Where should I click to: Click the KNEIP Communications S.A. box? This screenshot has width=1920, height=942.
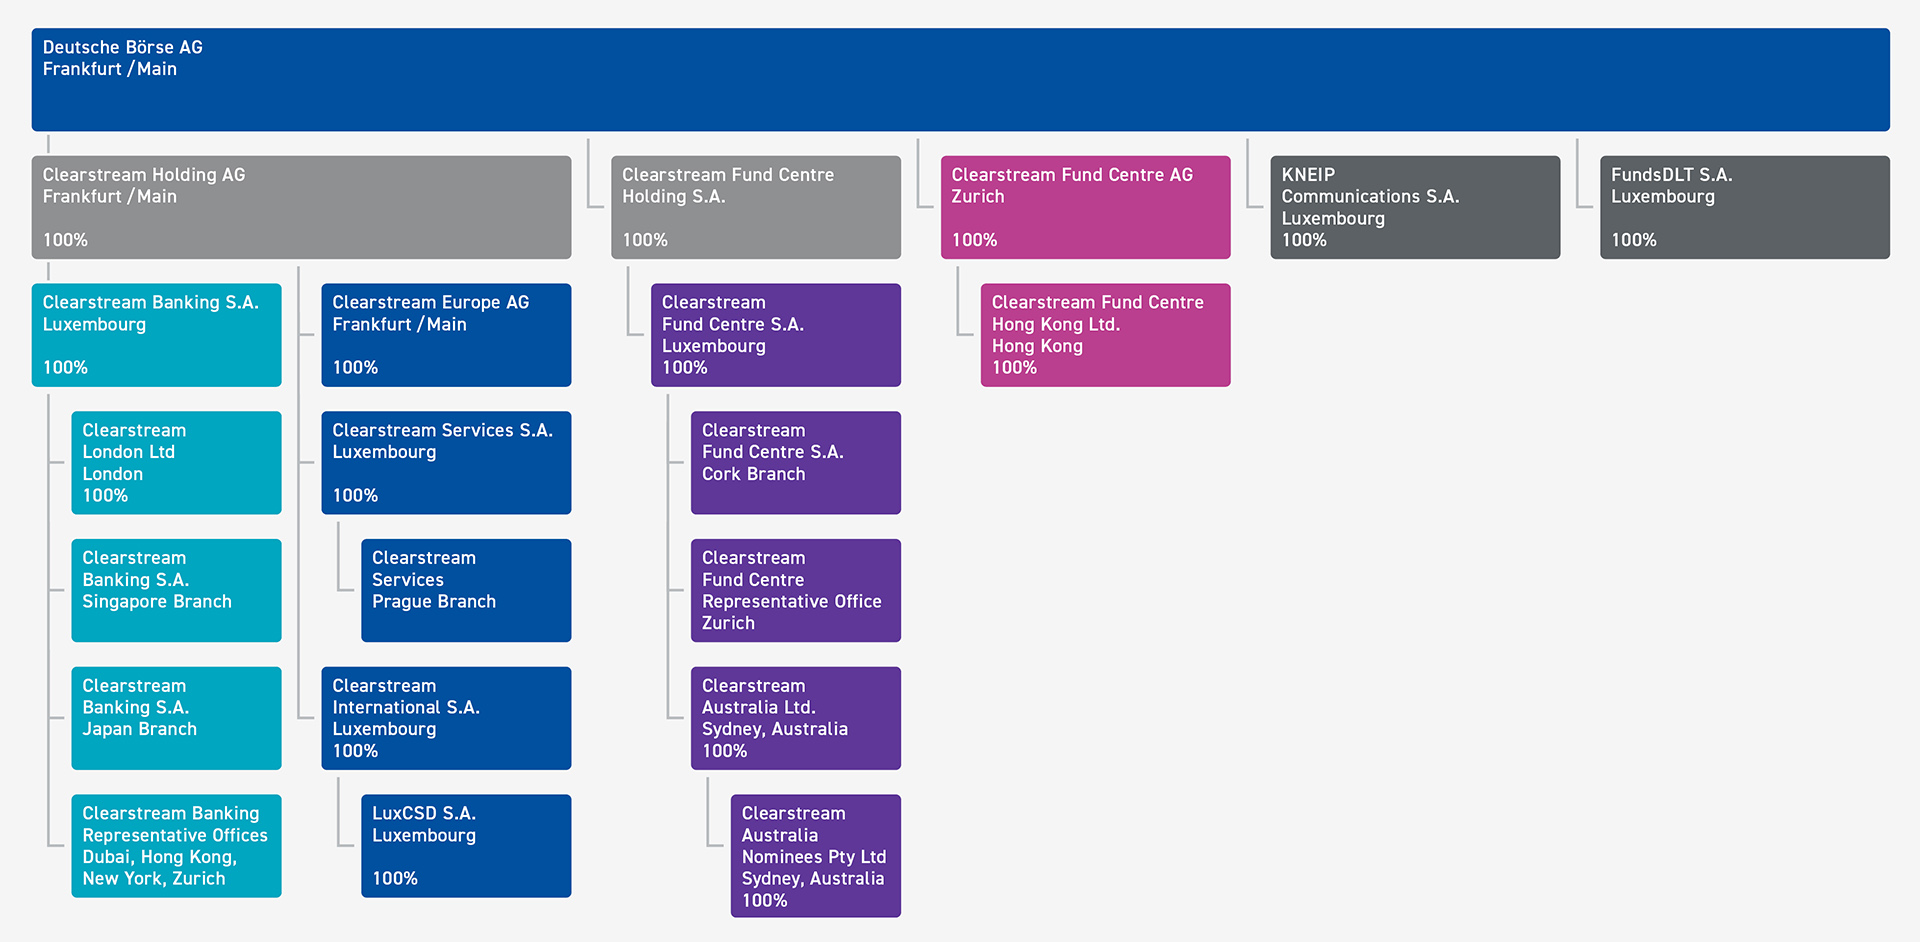tap(1414, 207)
